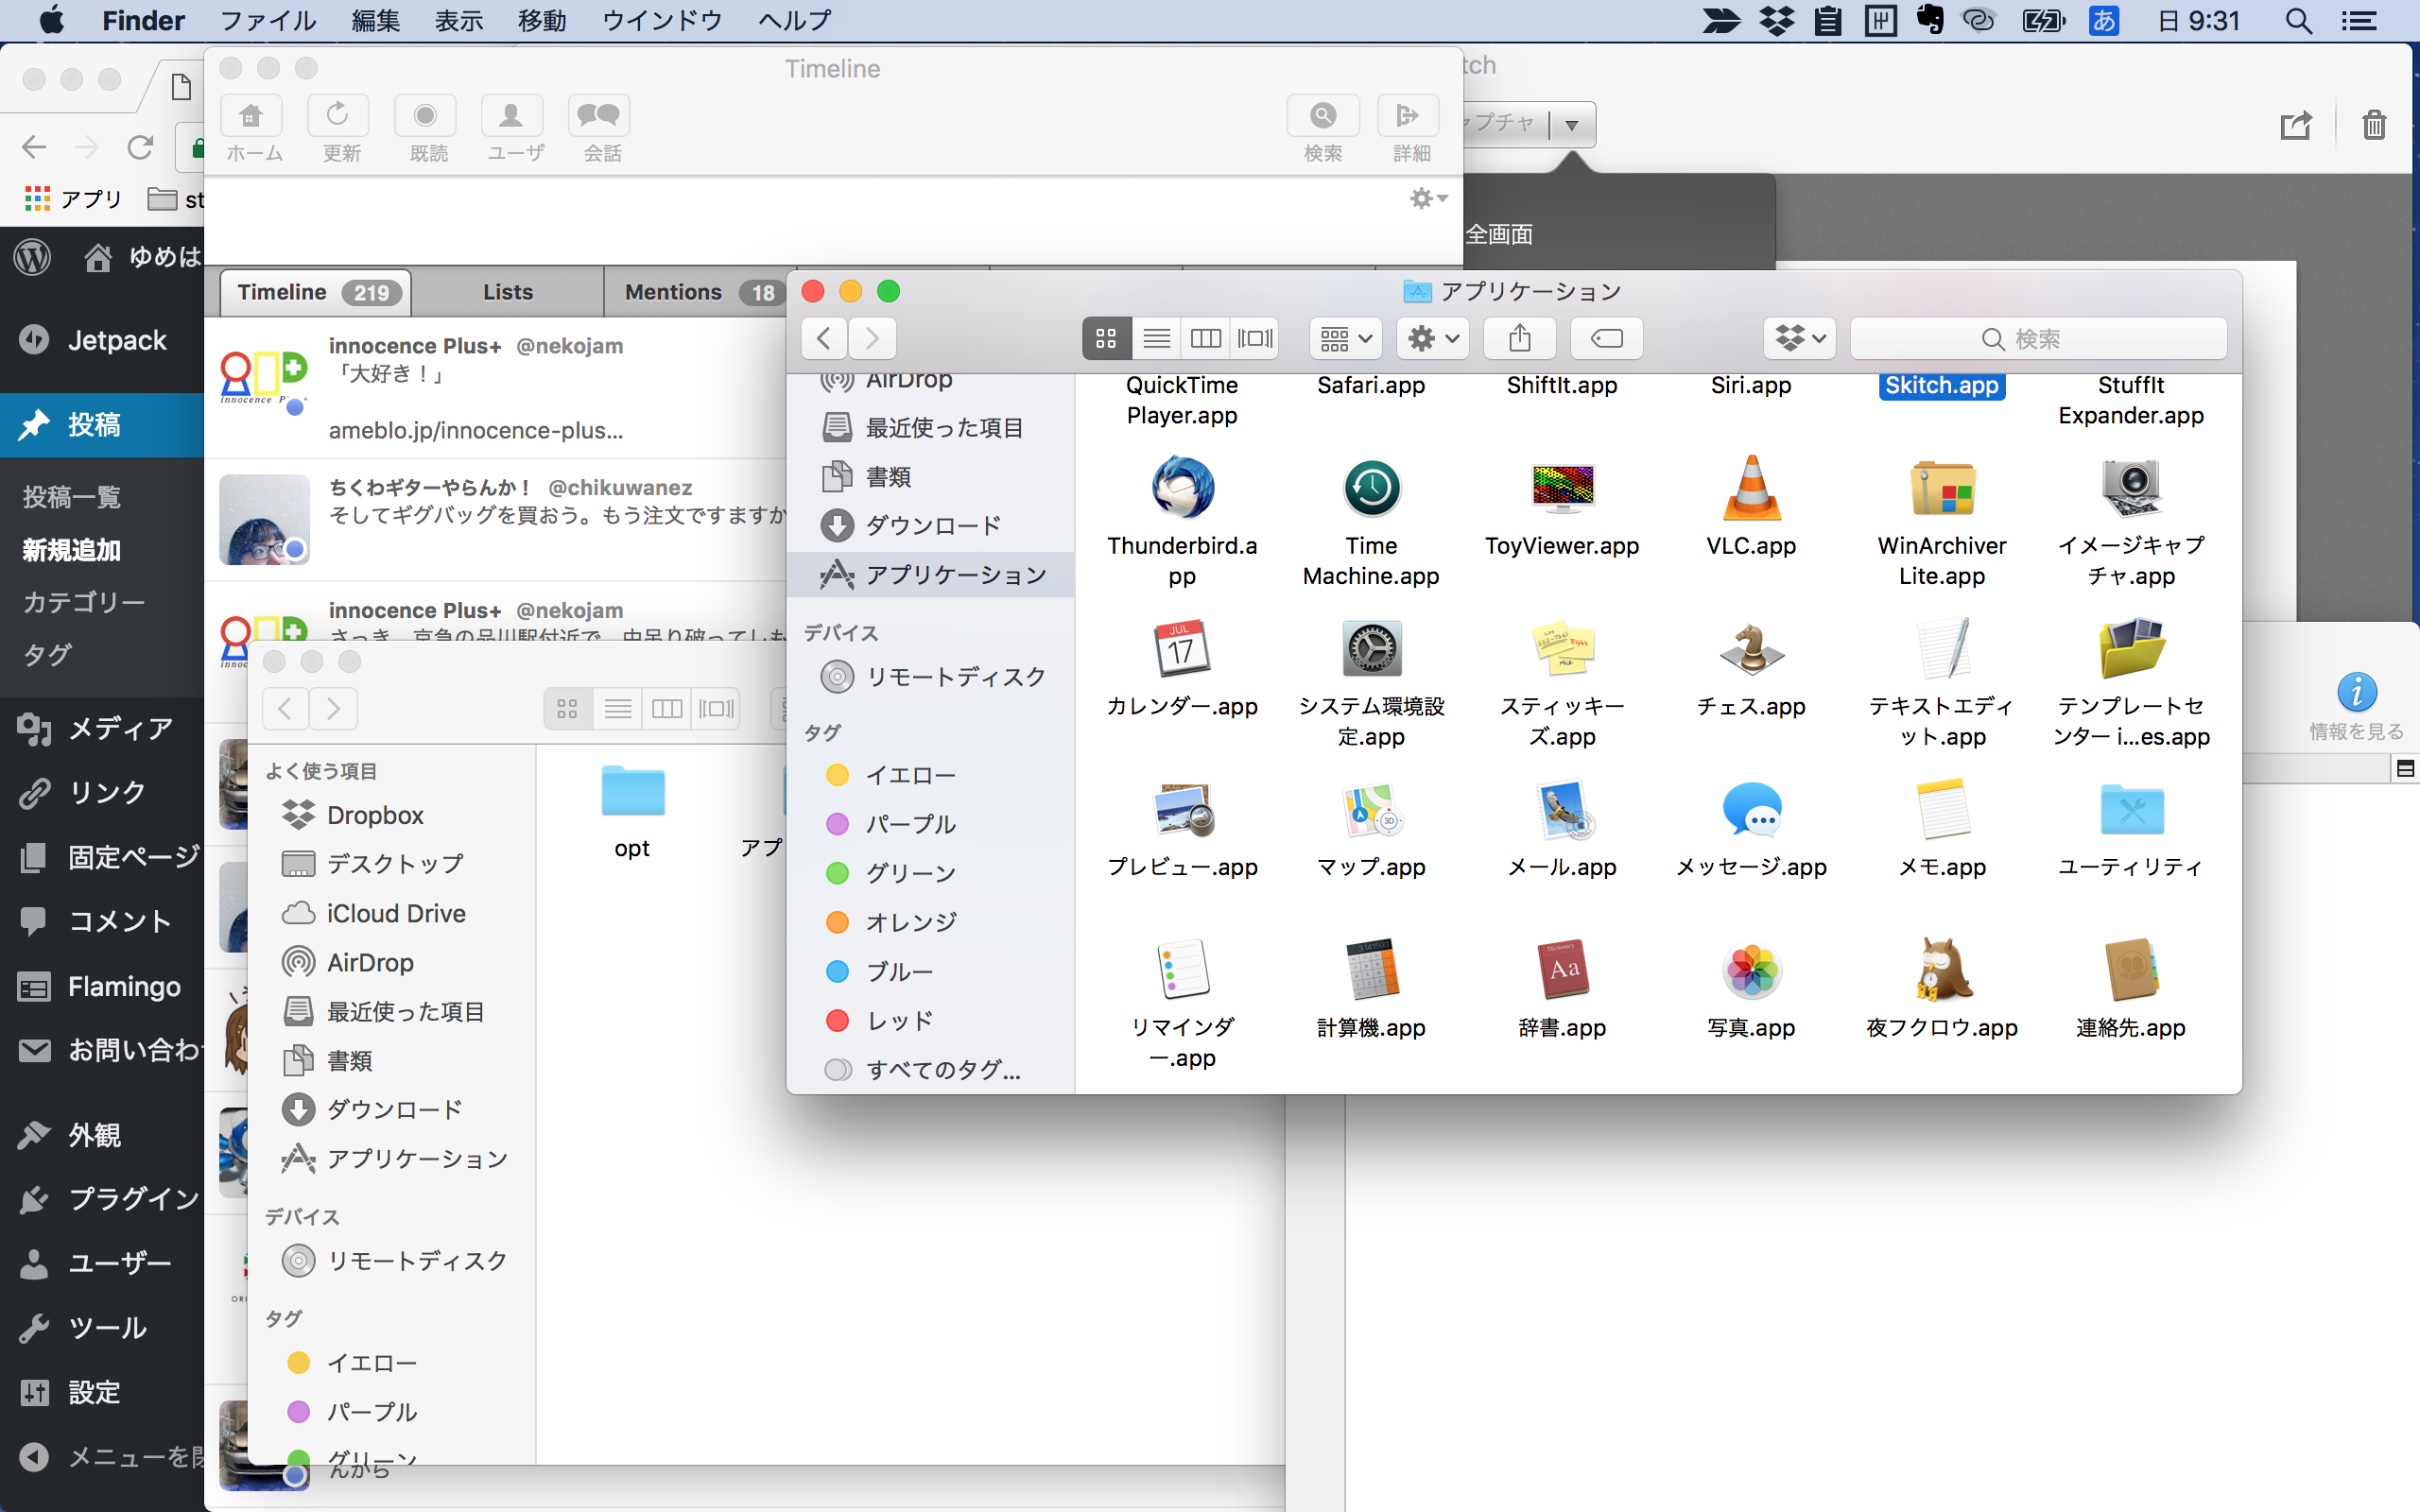Image resolution: width=2420 pixels, height=1512 pixels.
Task: Open gear settings dropdown in Timeline window
Action: [x=1428, y=199]
